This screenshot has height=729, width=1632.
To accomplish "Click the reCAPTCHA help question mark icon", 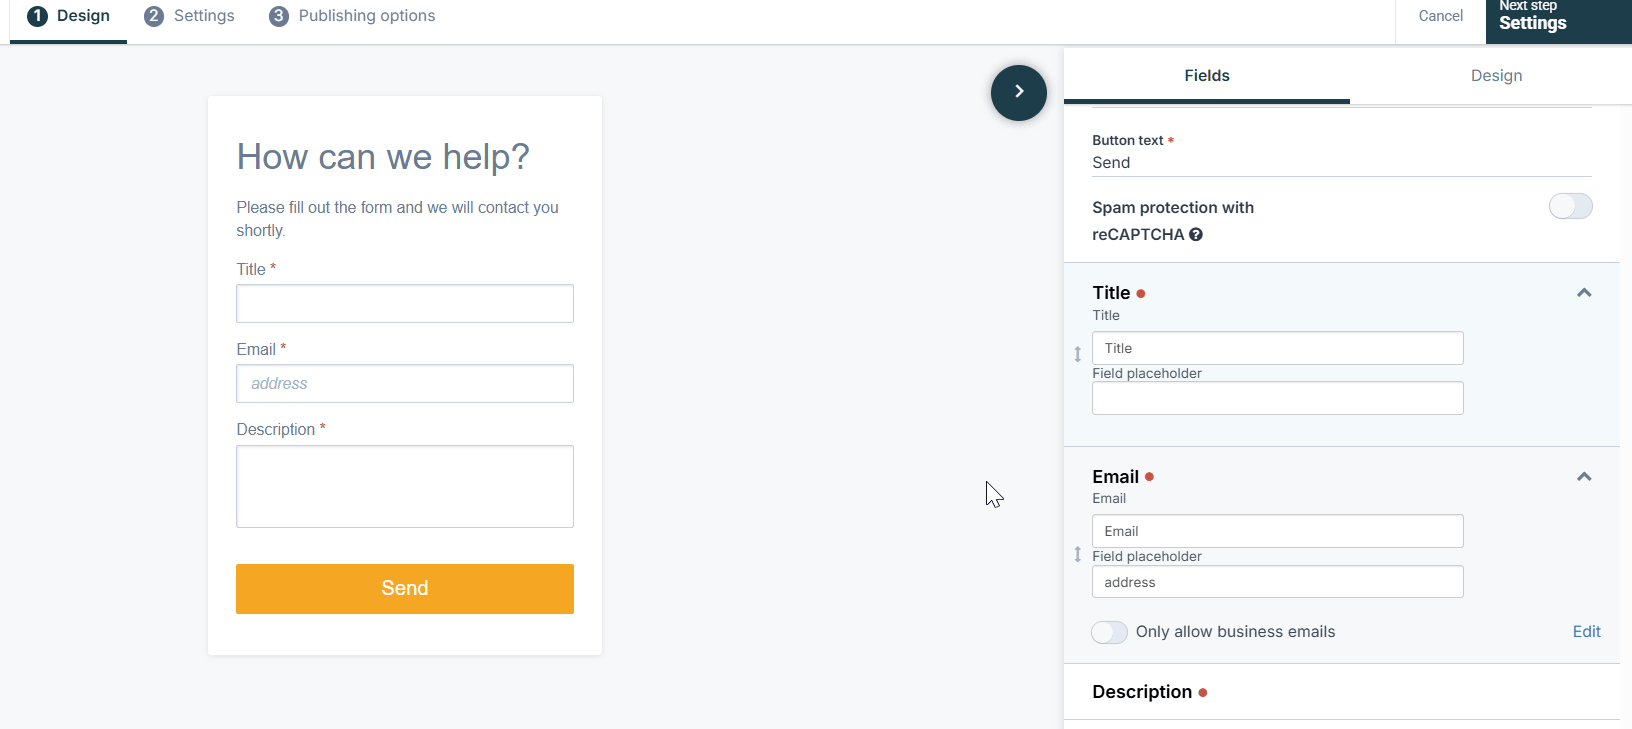I will [1196, 235].
